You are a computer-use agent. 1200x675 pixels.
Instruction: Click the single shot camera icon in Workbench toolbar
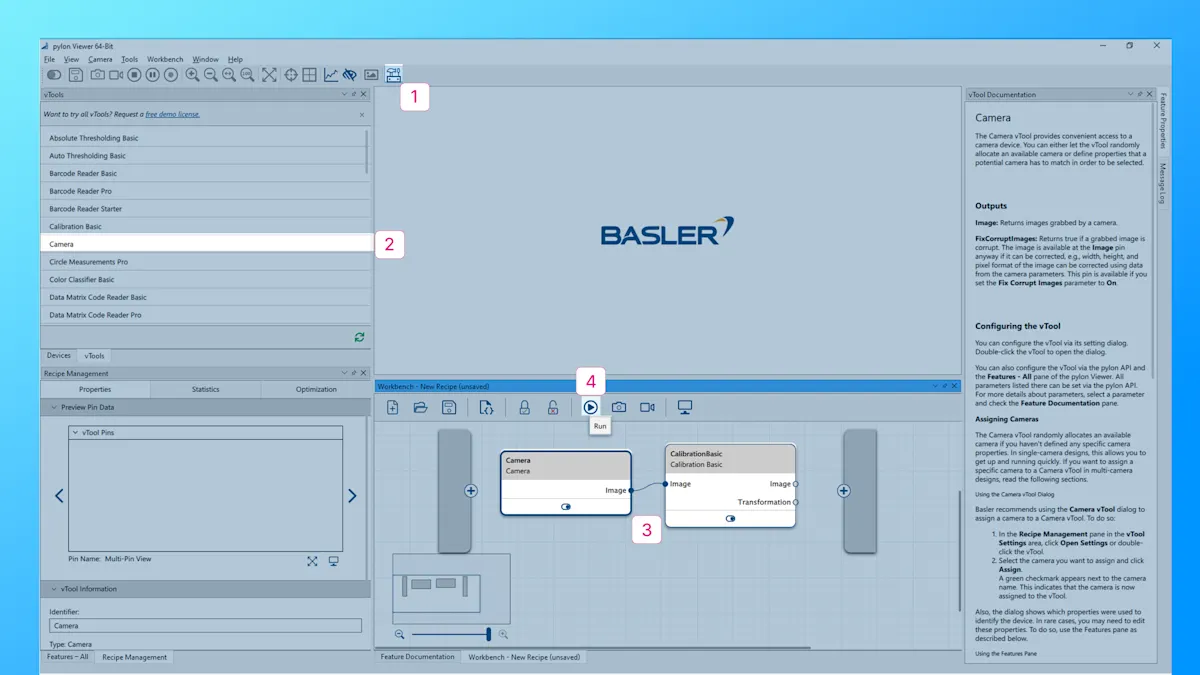coord(619,407)
